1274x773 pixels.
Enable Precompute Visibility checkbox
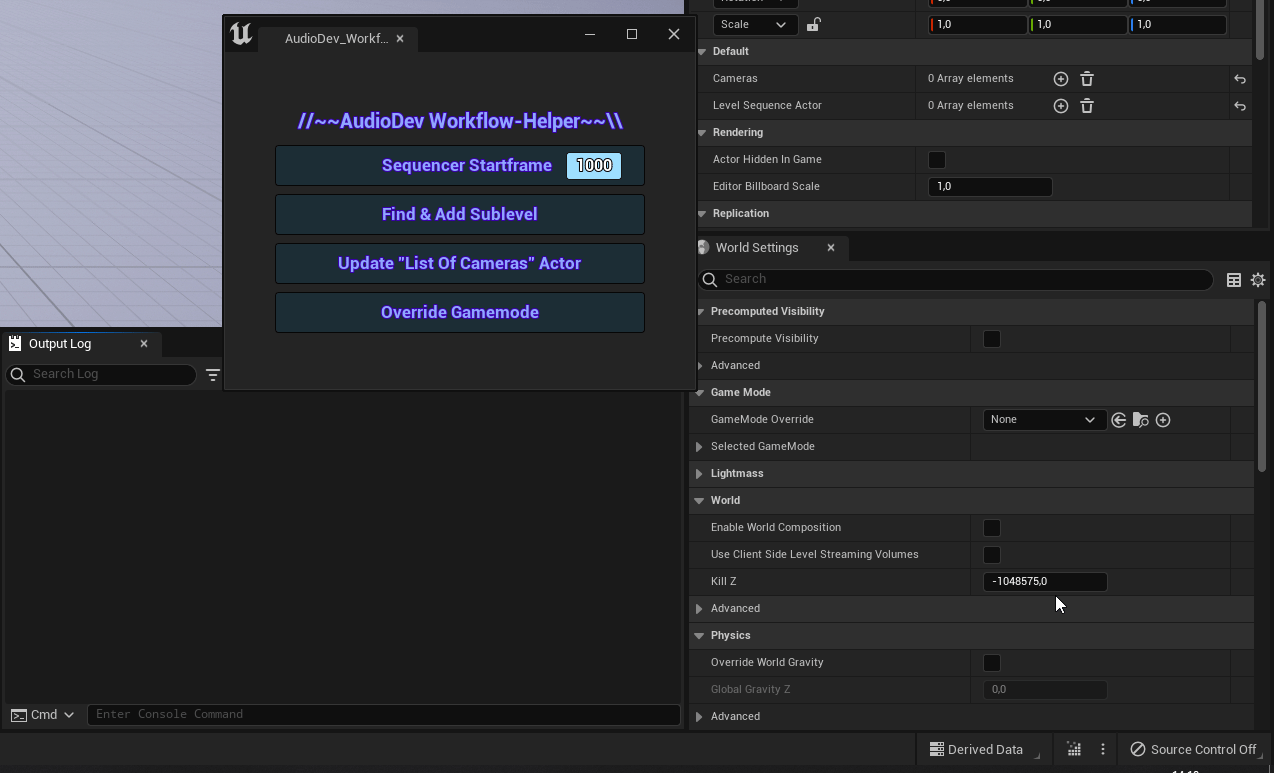pyautogui.click(x=992, y=339)
